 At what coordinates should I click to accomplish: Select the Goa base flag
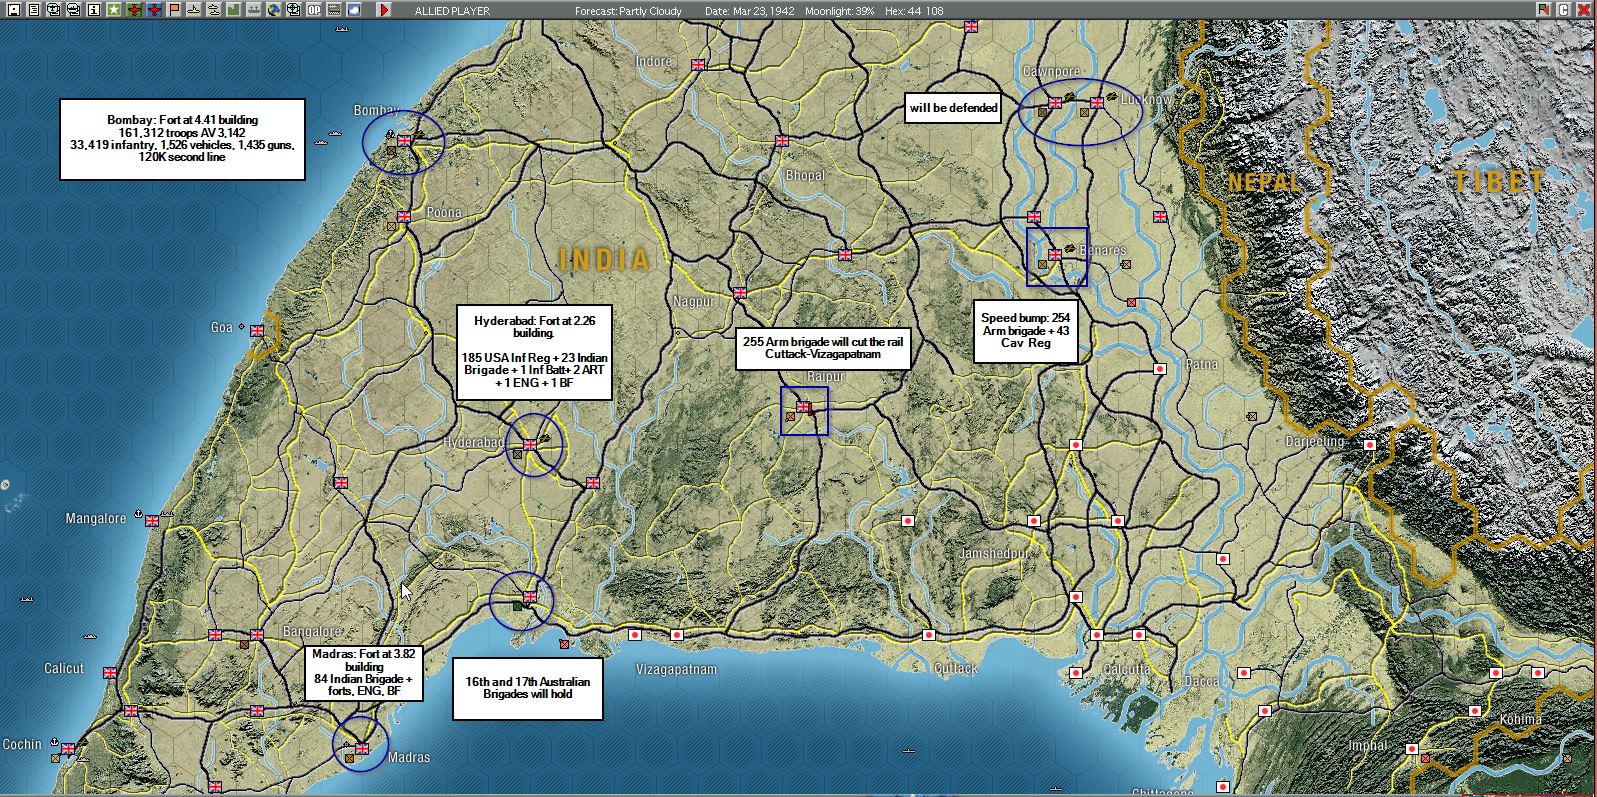tap(257, 330)
